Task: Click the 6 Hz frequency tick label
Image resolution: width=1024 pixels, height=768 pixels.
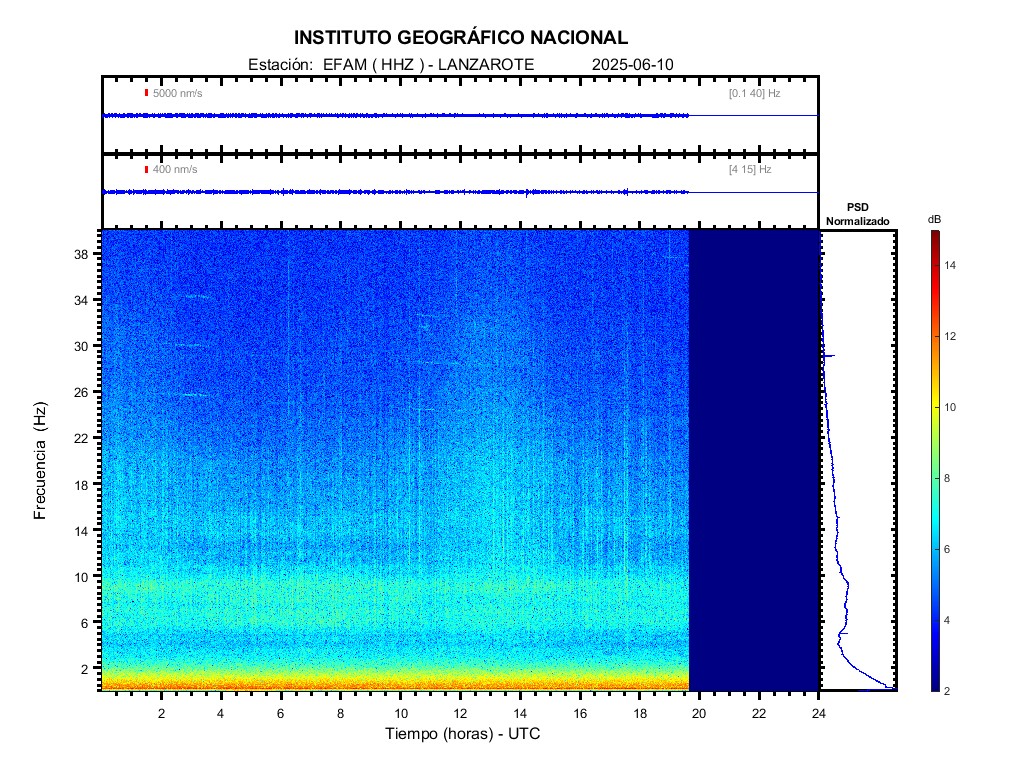Action: click(84, 624)
